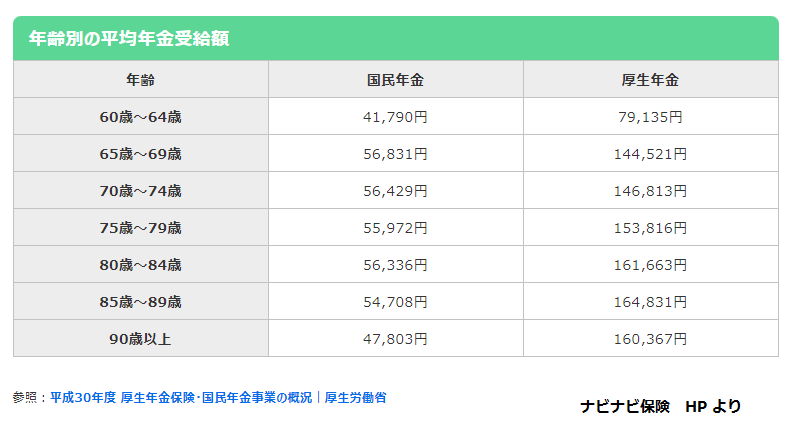
Task: Click the 年齢別の平均年金受給額 green header
Action: click(x=396, y=39)
